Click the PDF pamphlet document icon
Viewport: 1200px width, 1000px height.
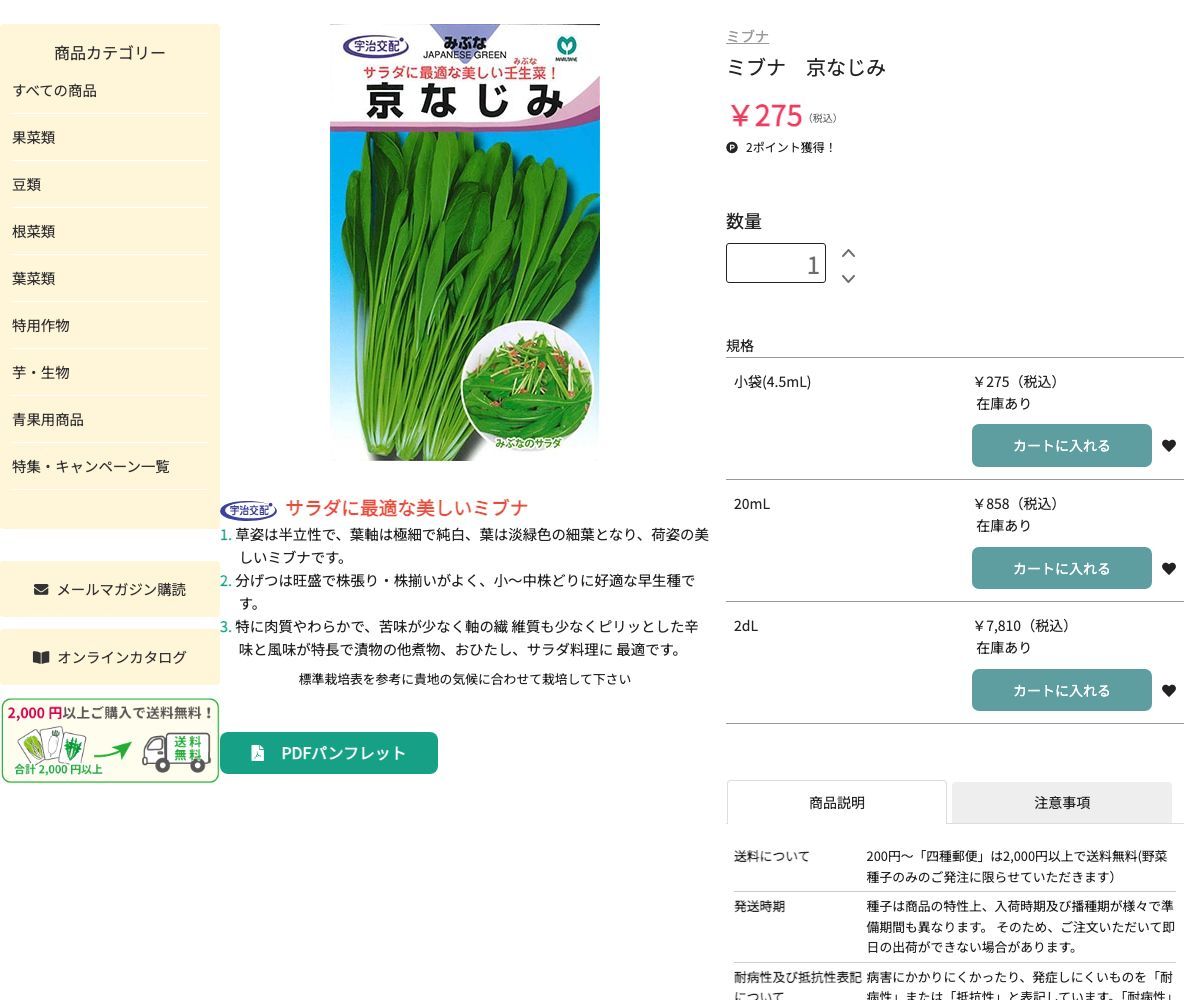(258, 753)
